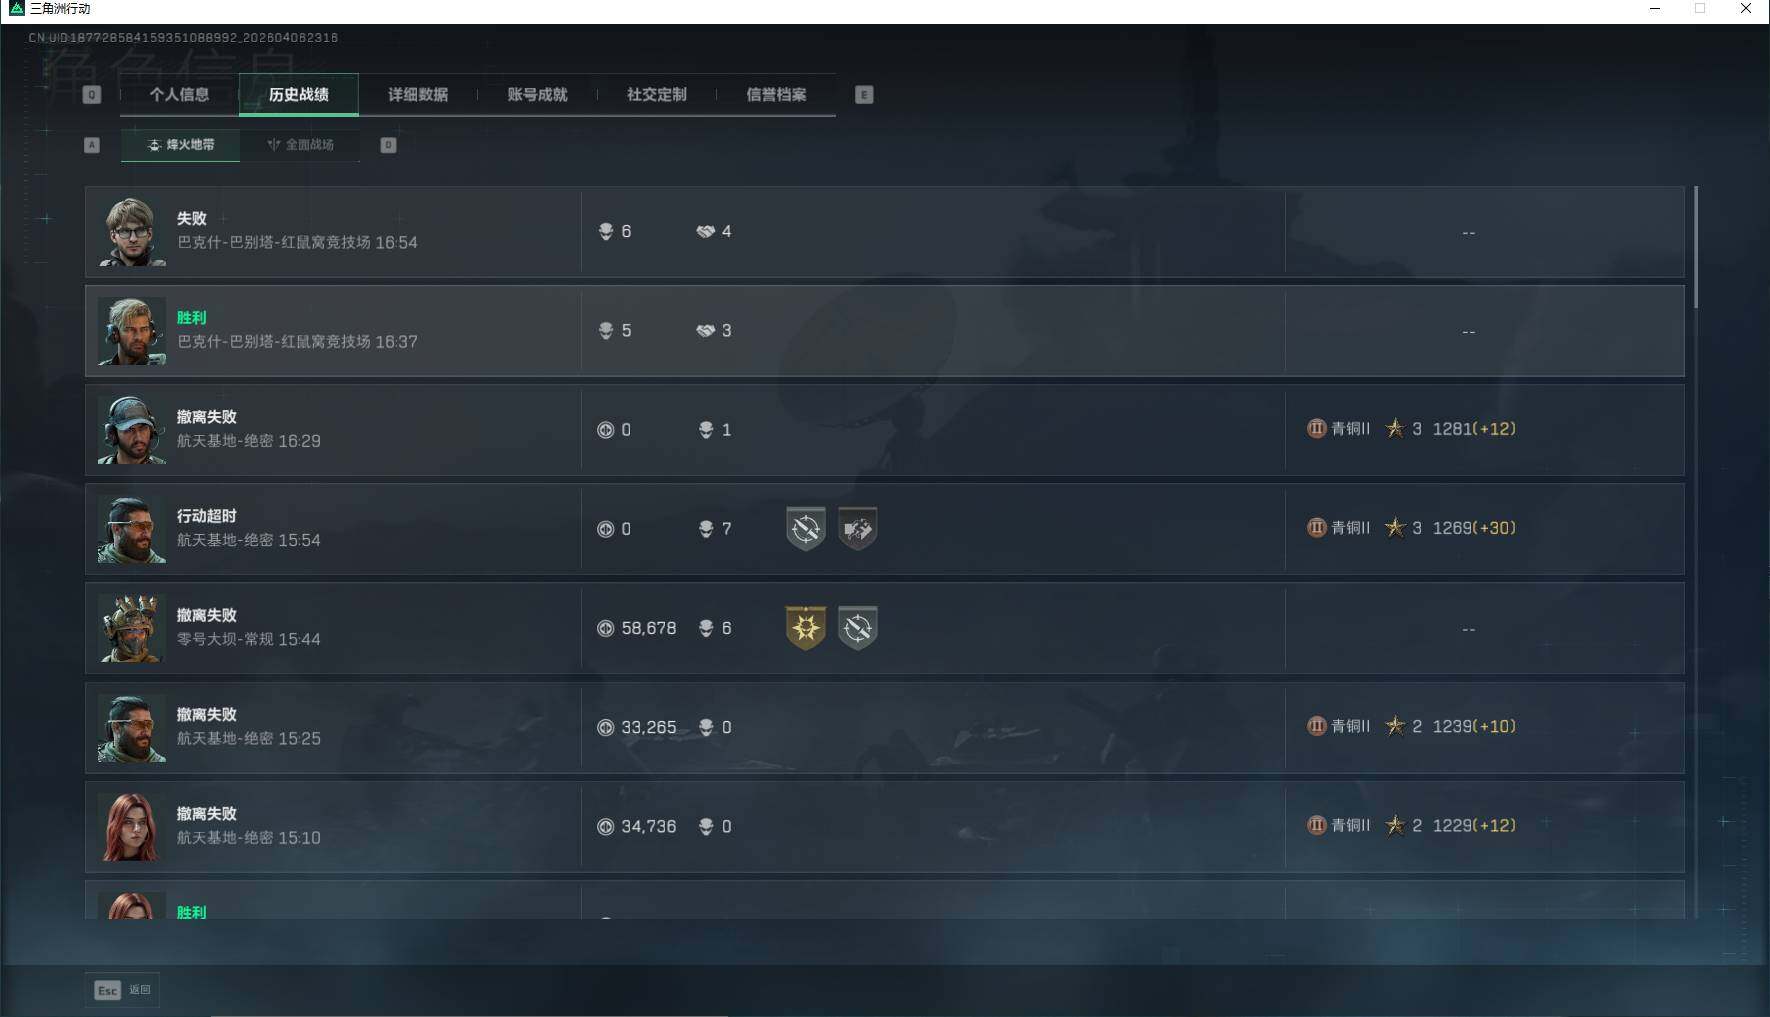The image size is (1770, 1017).
Task: Click the first badge icon in 行动超时 row
Action: tap(805, 529)
